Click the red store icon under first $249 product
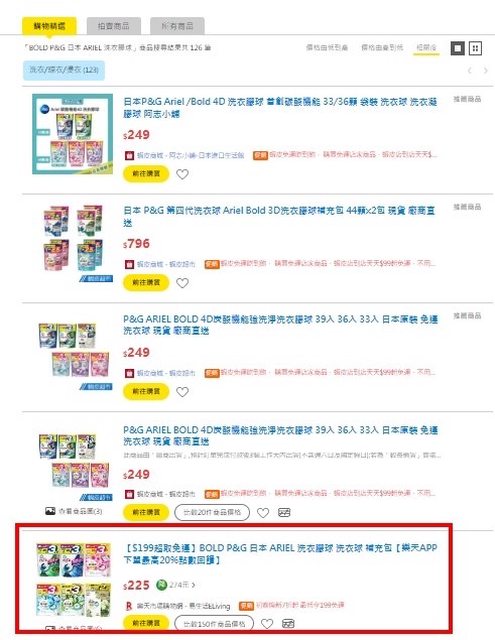 coord(129,155)
